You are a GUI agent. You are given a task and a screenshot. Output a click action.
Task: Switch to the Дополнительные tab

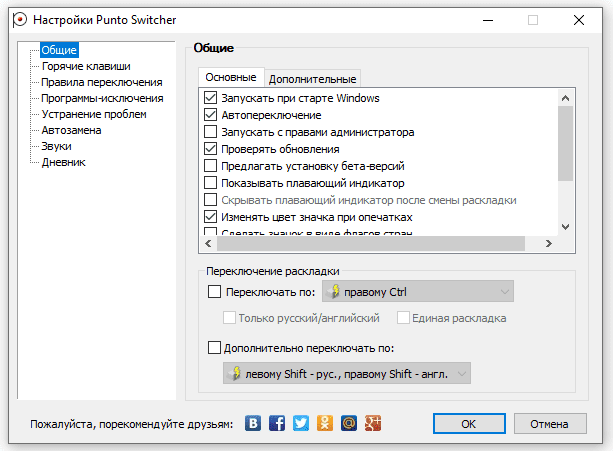tap(312, 78)
